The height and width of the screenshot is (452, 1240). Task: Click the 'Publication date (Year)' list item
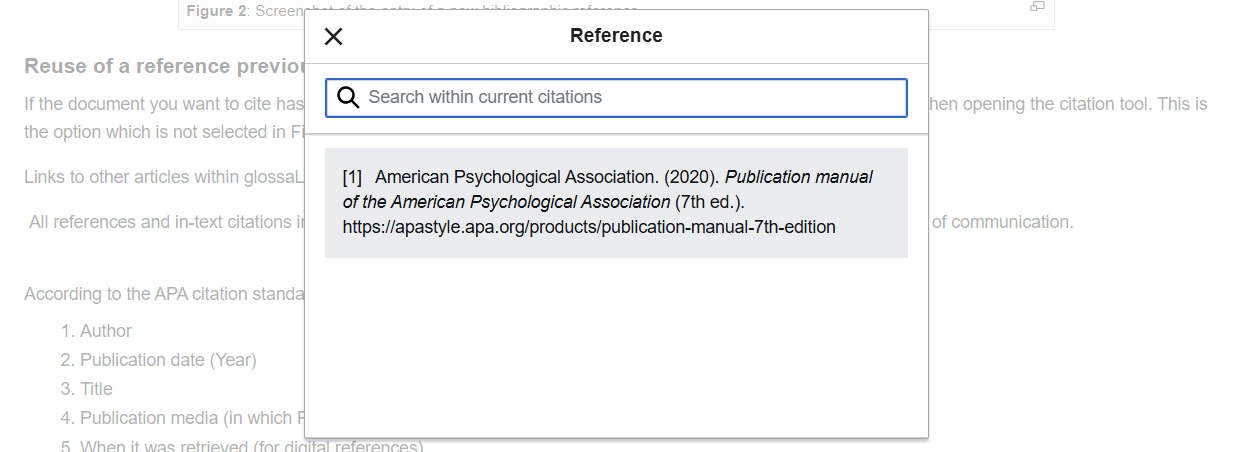pos(168,360)
